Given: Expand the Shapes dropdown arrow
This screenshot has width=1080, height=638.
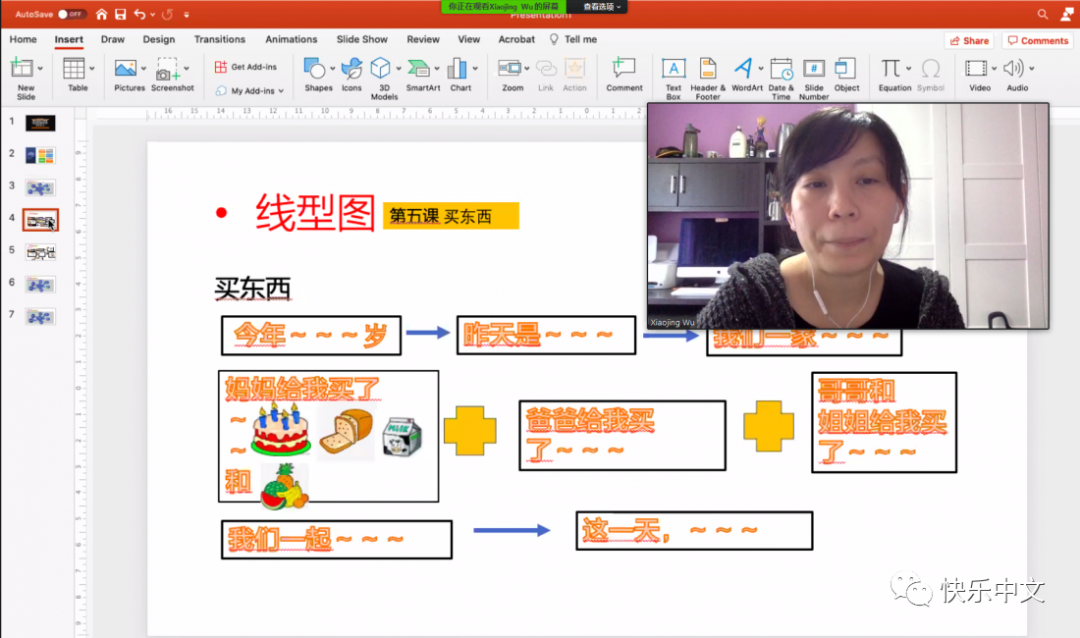Looking at the screenshot, I should (x=334, y=69).
